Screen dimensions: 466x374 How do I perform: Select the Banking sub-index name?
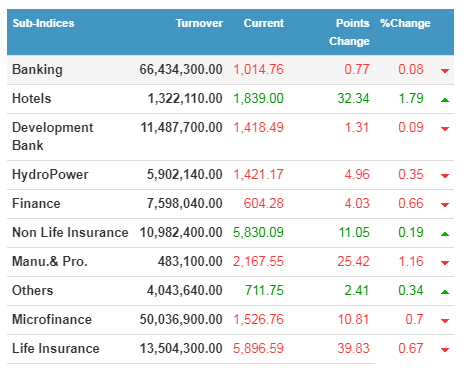(37, 70)
